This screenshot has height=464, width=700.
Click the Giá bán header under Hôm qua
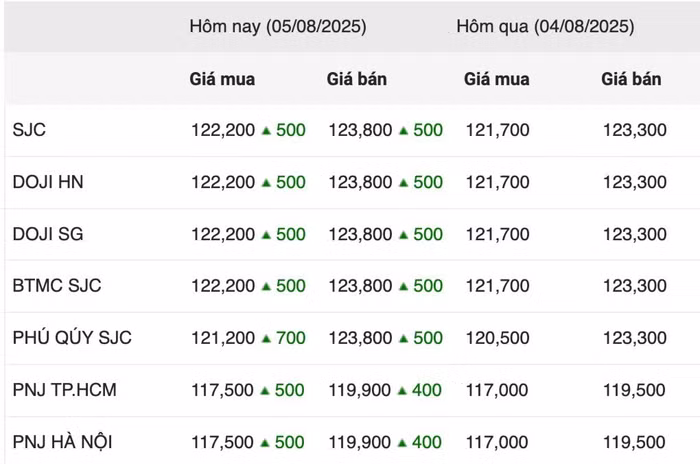(x=631, y=79)
